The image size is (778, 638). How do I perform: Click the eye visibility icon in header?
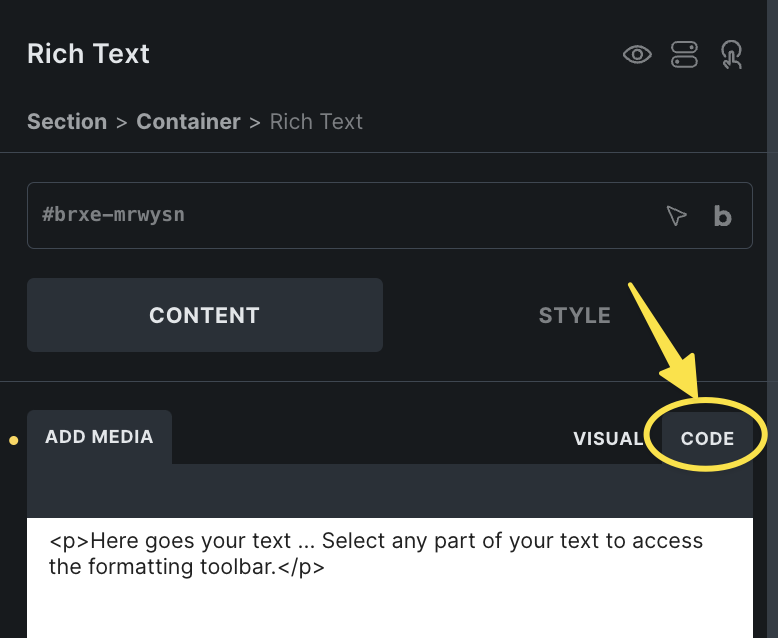[x=637, y=55]
